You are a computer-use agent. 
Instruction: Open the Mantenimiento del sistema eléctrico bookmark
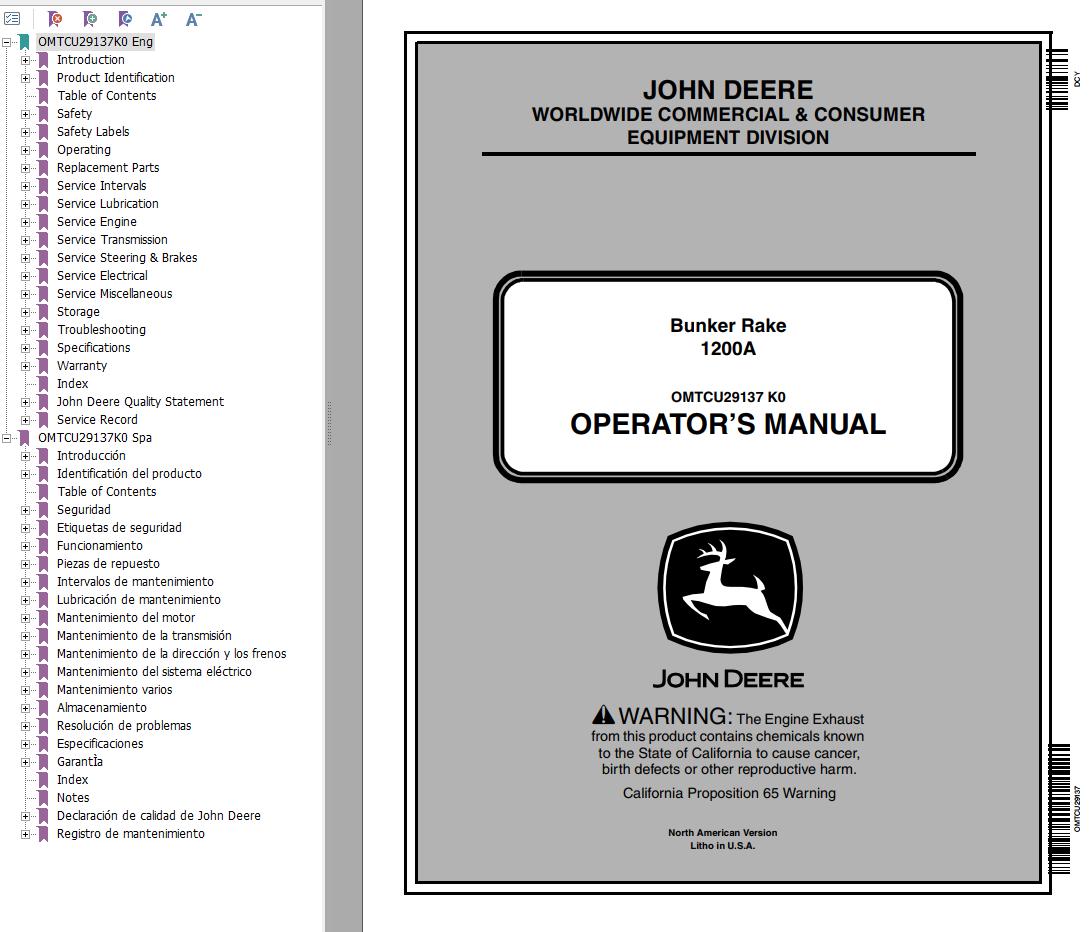point(153,672)
